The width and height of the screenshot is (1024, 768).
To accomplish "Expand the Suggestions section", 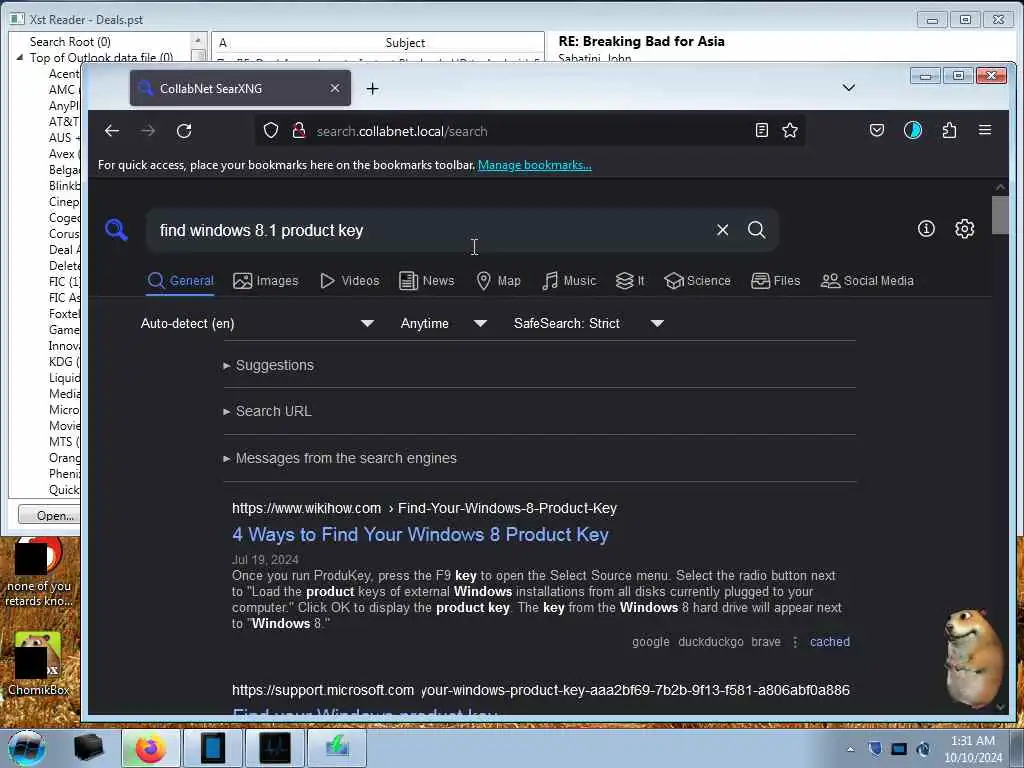I will coord(268,365).
